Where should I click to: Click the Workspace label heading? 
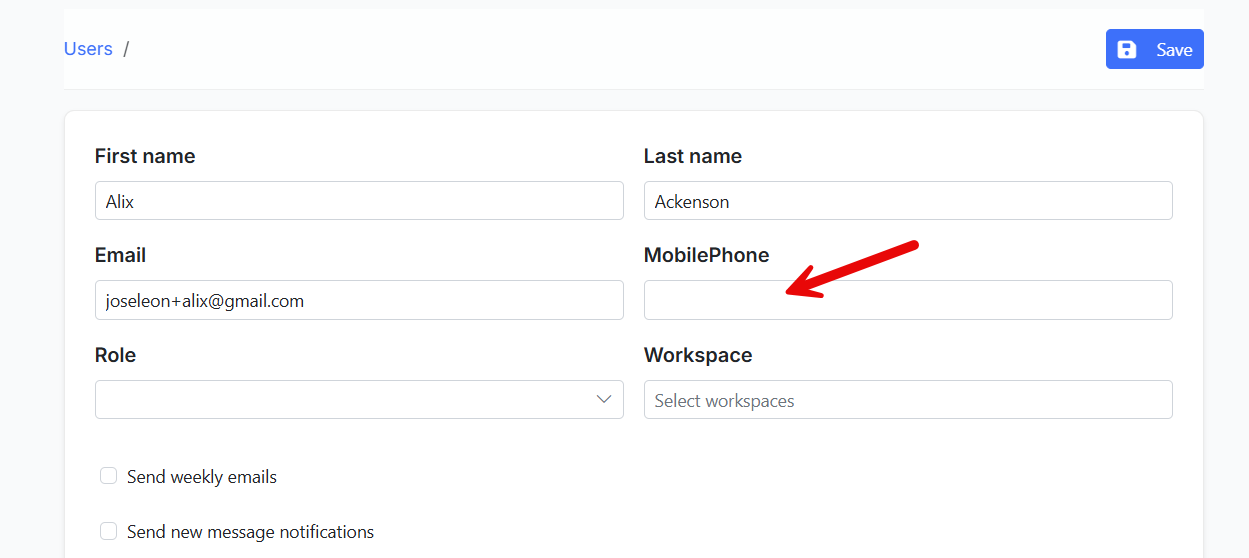[x=698, y=355]
